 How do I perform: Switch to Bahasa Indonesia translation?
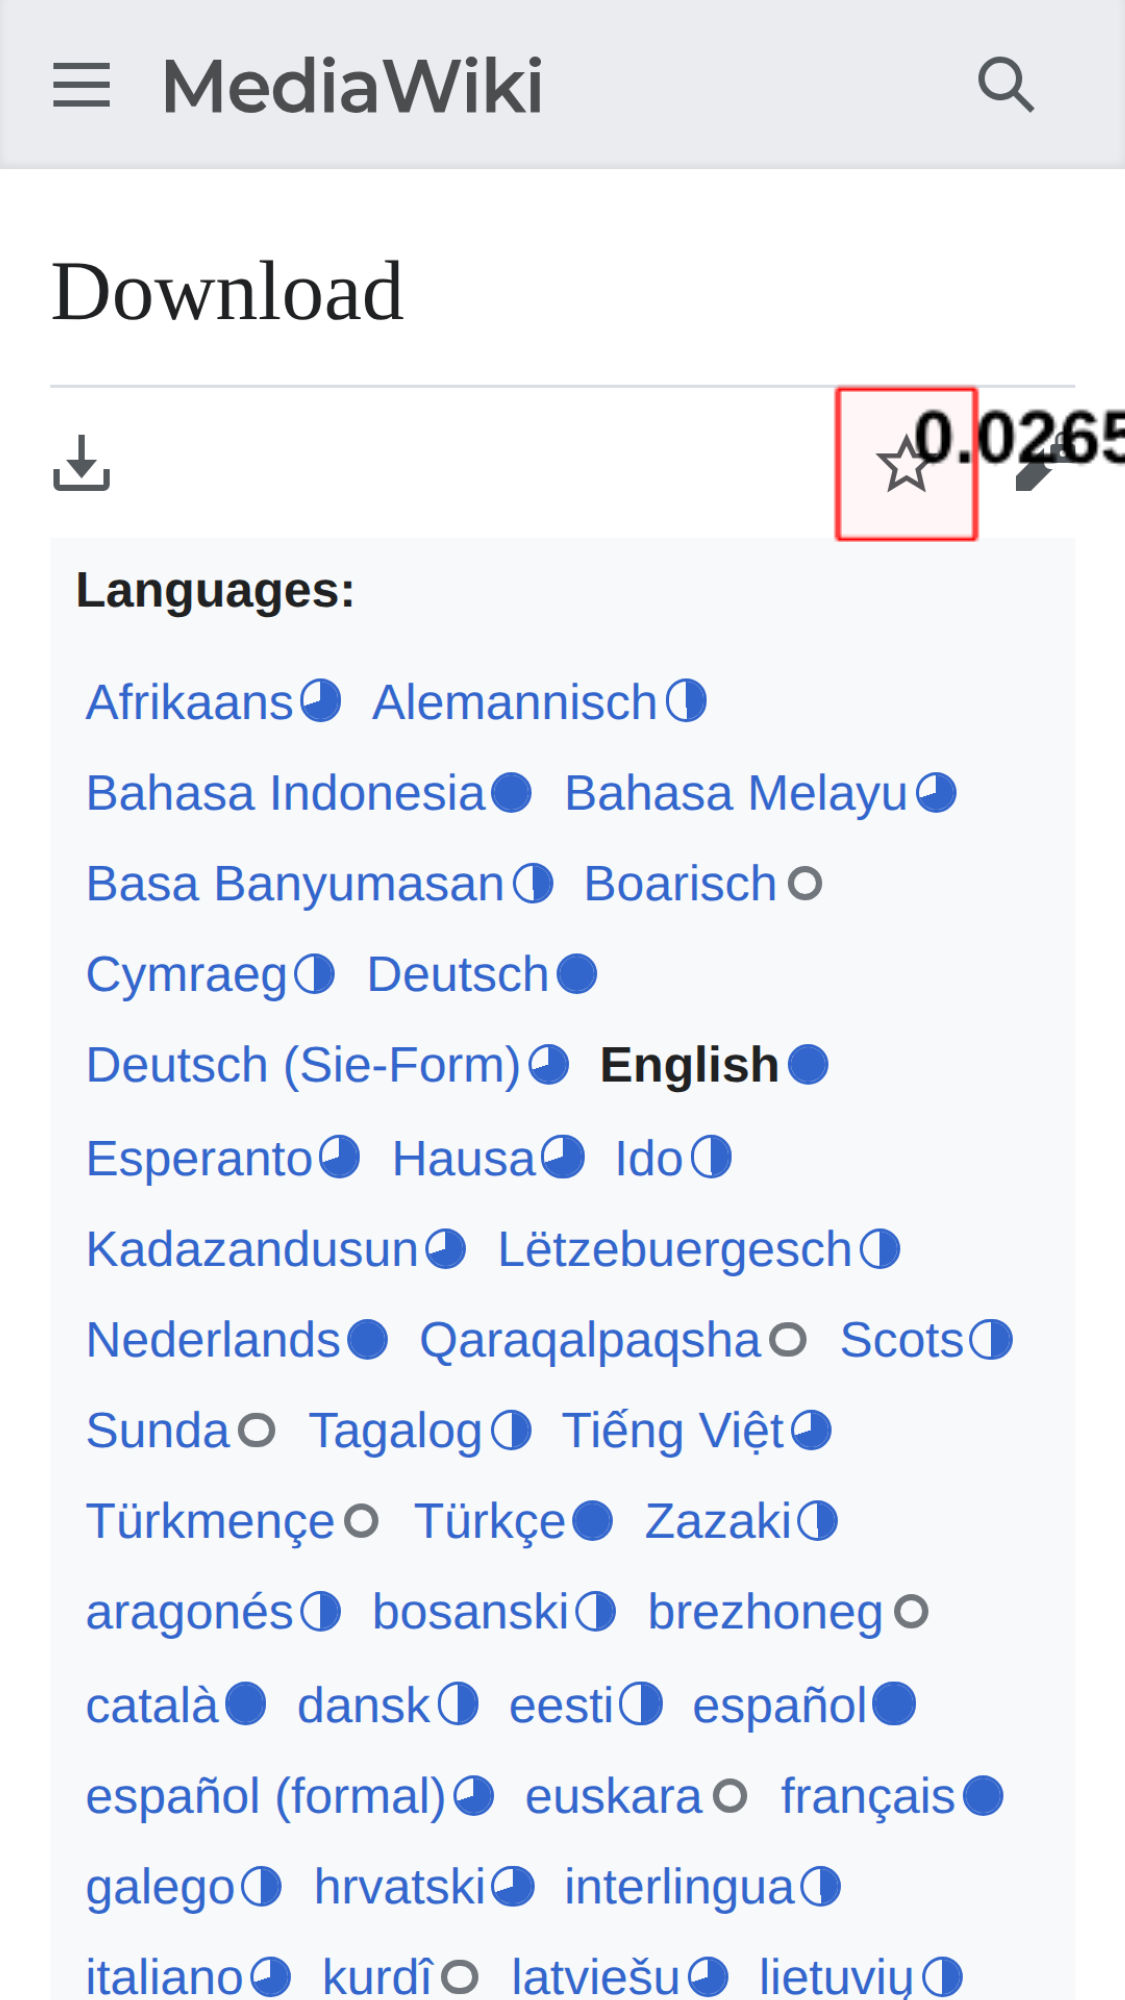(x=285, y=794)
